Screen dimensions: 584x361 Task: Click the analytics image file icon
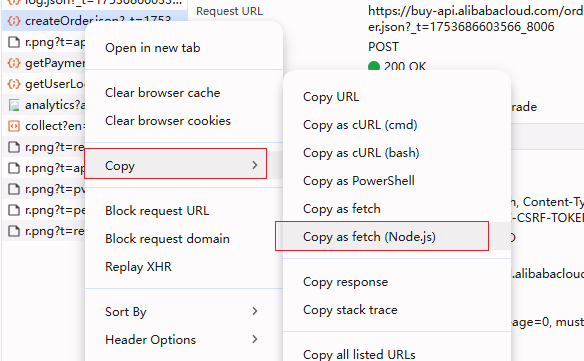(14, 105)
